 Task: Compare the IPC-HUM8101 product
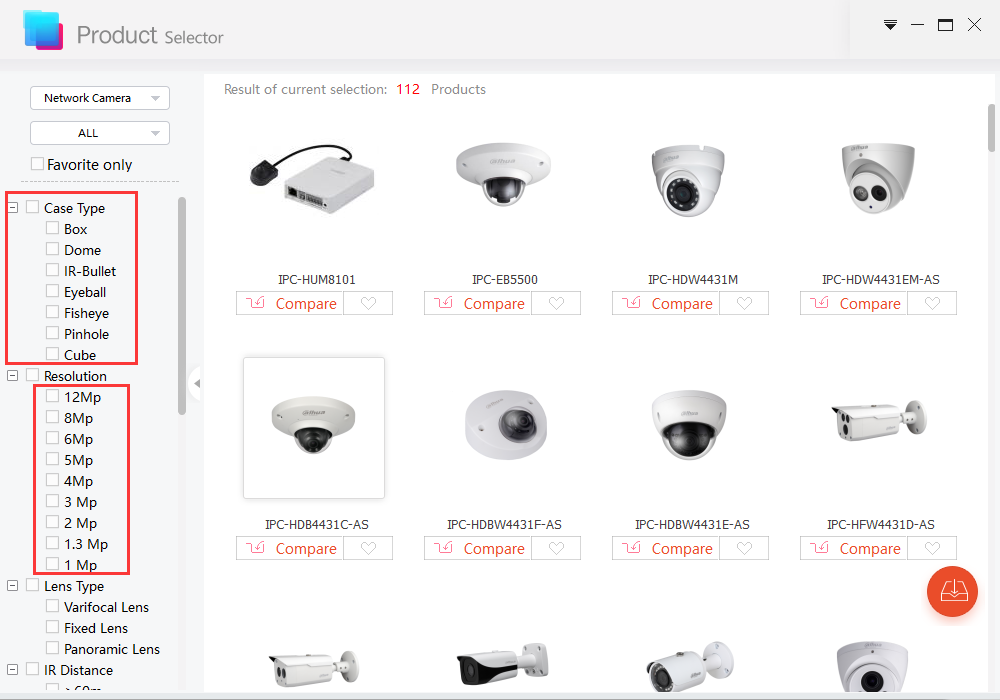pos(290,303)
